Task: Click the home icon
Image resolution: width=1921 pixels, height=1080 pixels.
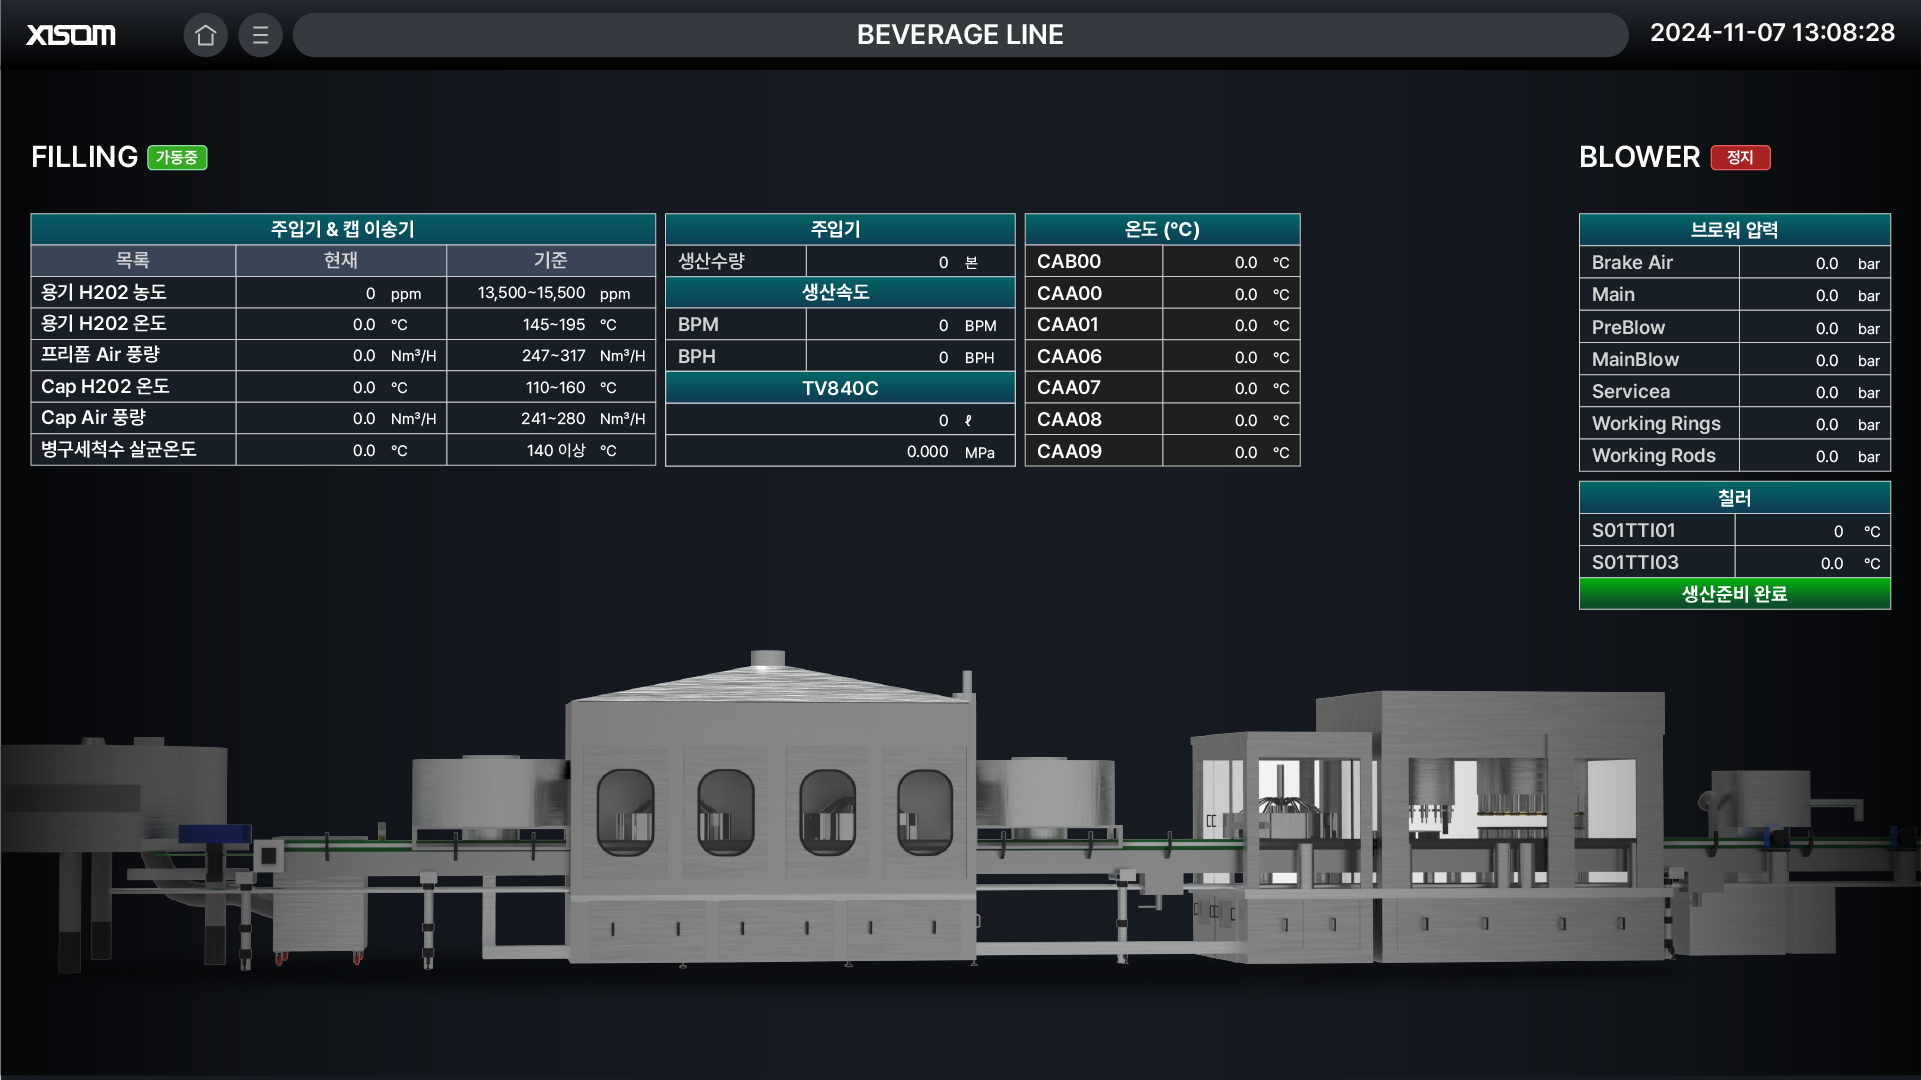Action: 206,35
